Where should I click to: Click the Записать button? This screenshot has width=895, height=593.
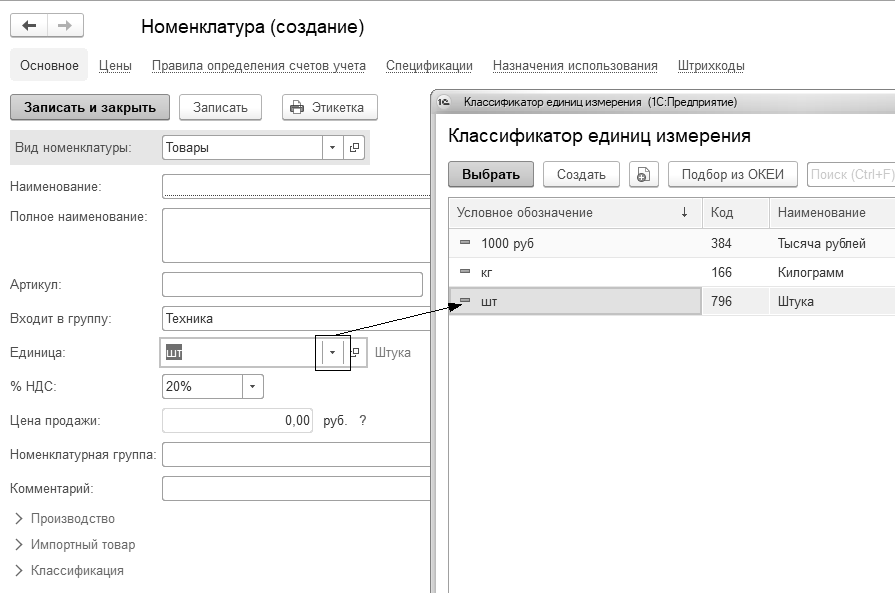220,107
